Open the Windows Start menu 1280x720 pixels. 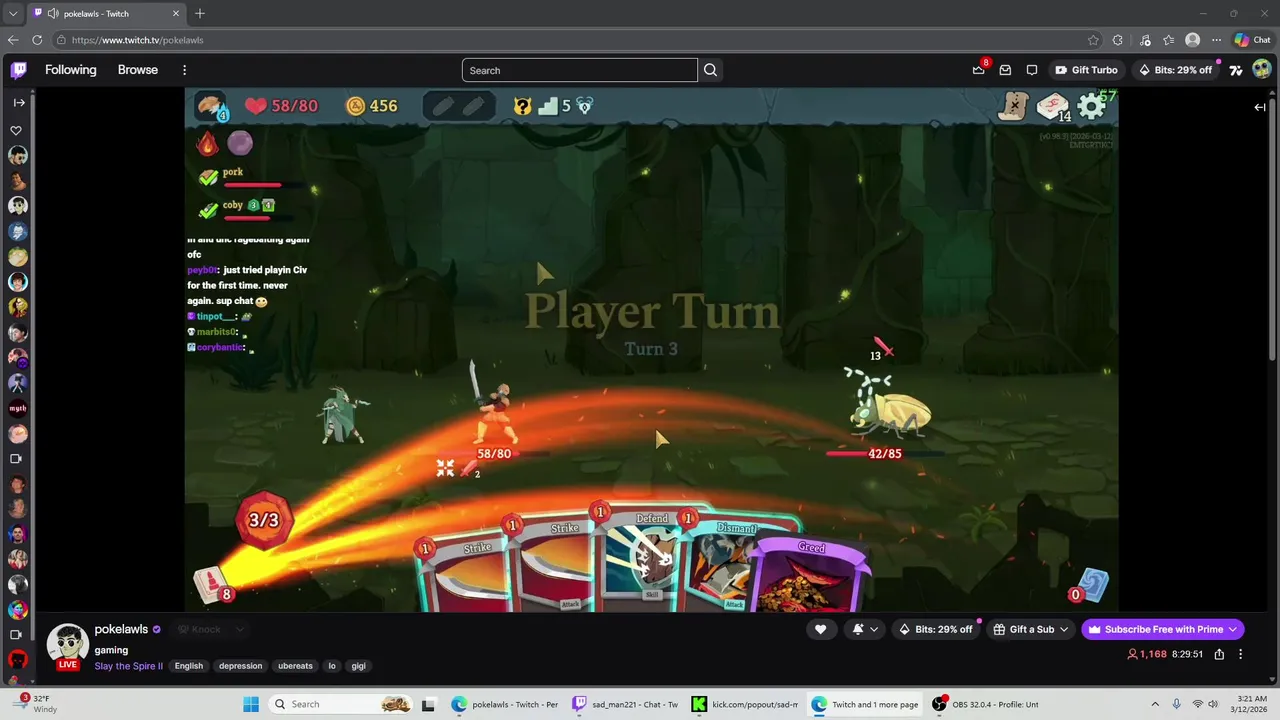click(251, 704)
